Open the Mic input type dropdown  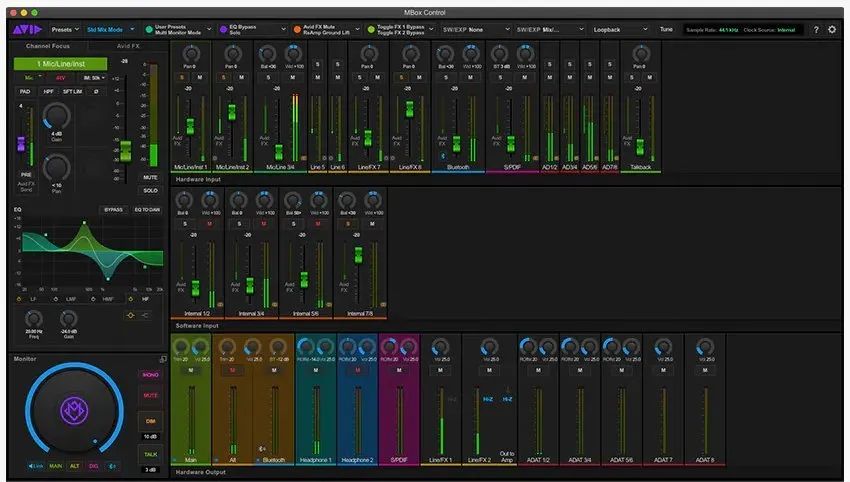33,78
